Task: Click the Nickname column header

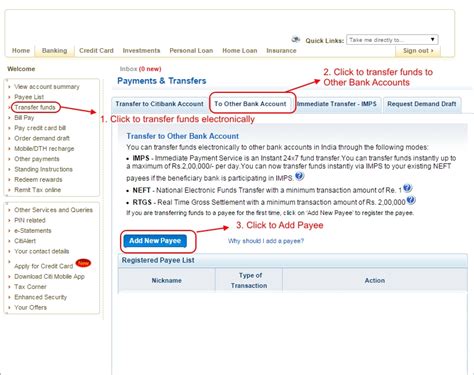Action: (167, 281)
